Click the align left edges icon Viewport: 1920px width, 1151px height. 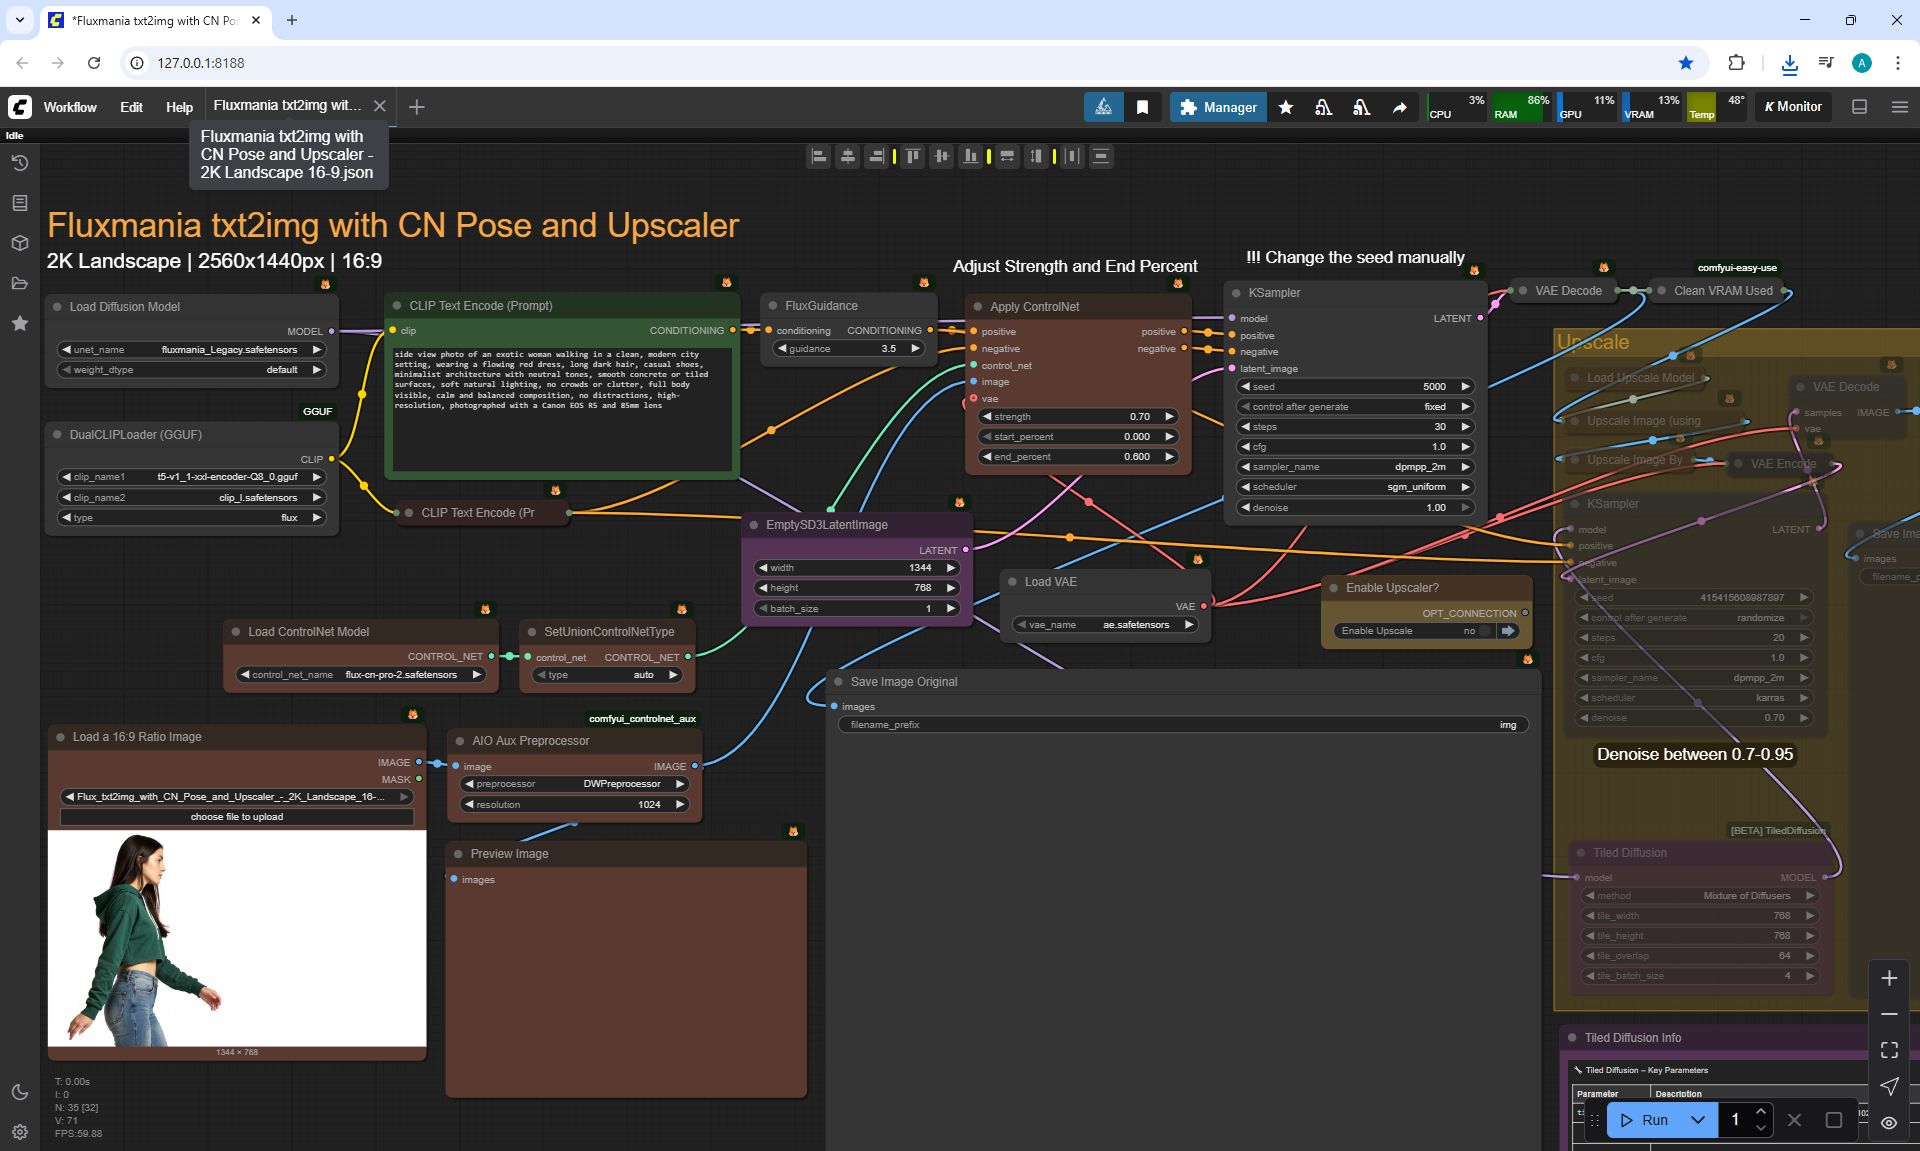819,156
